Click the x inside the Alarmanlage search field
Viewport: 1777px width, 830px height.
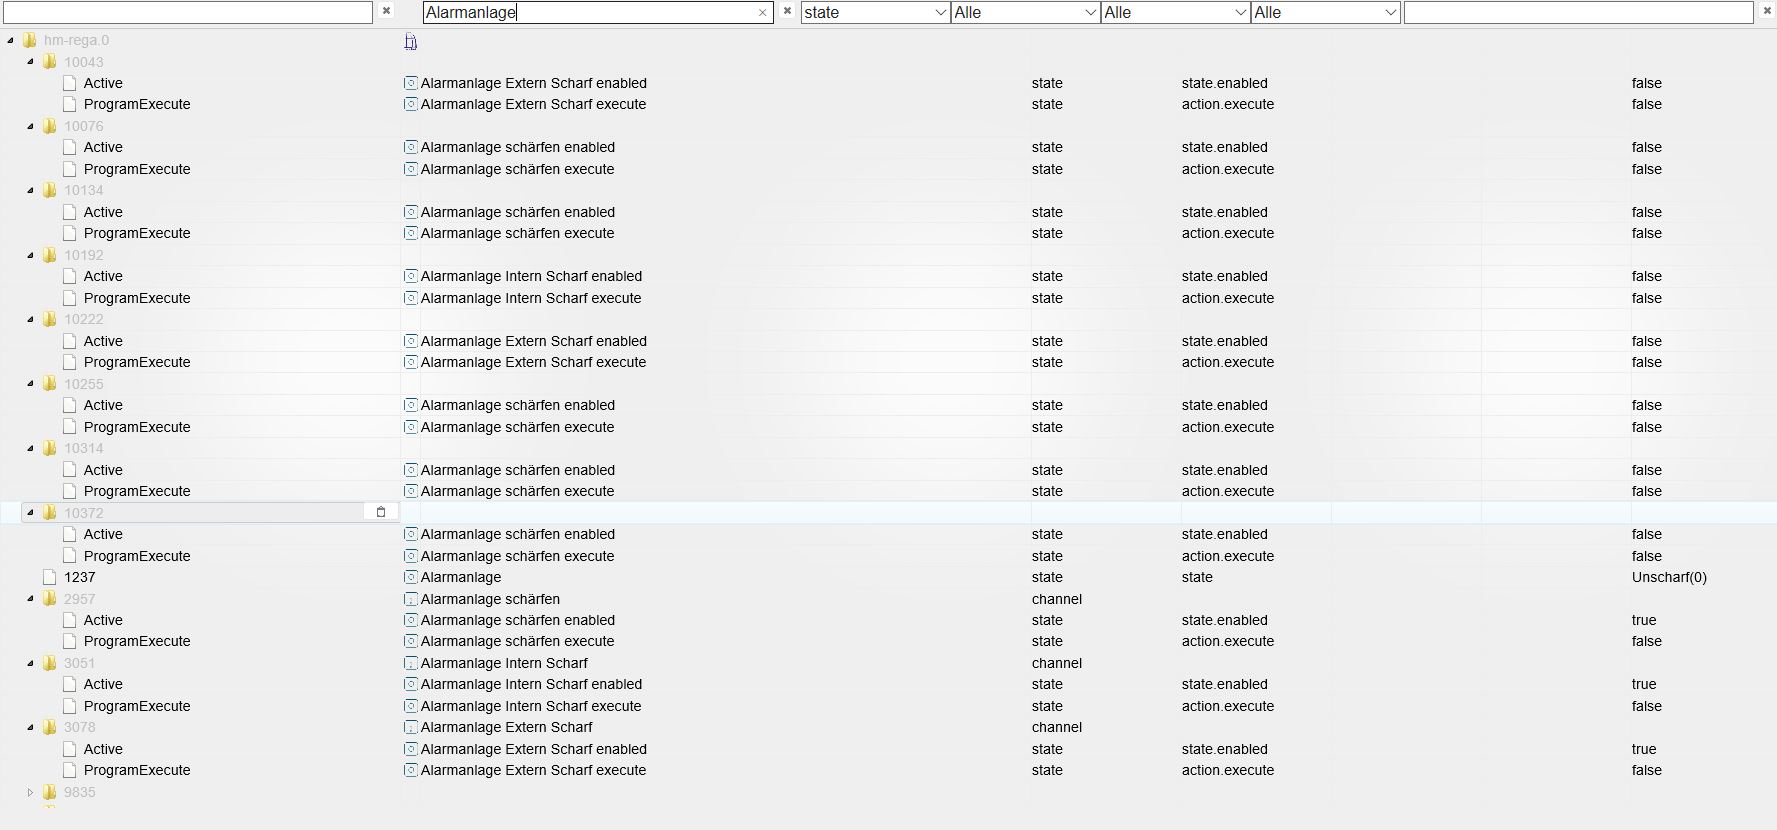pos(762,13)
